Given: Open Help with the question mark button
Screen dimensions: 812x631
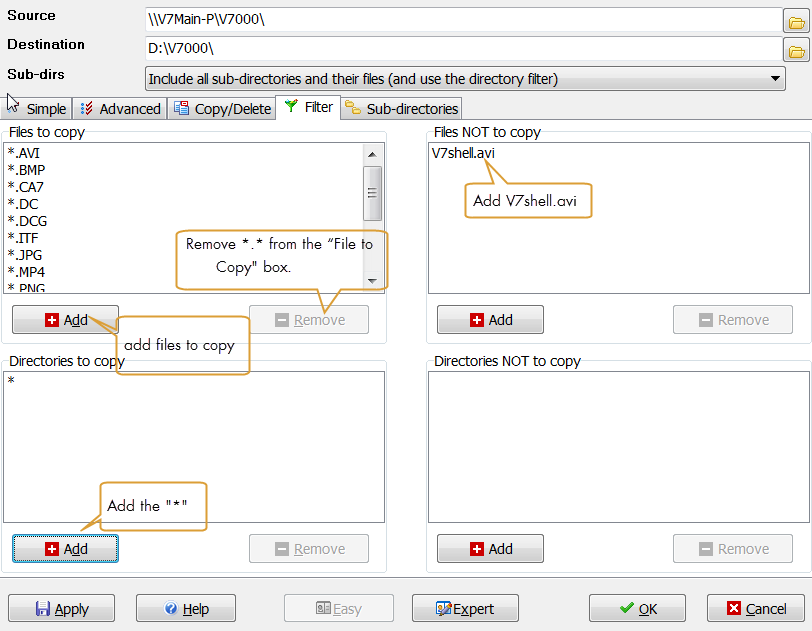Looking at the screenshot, I should pos(186,608).
